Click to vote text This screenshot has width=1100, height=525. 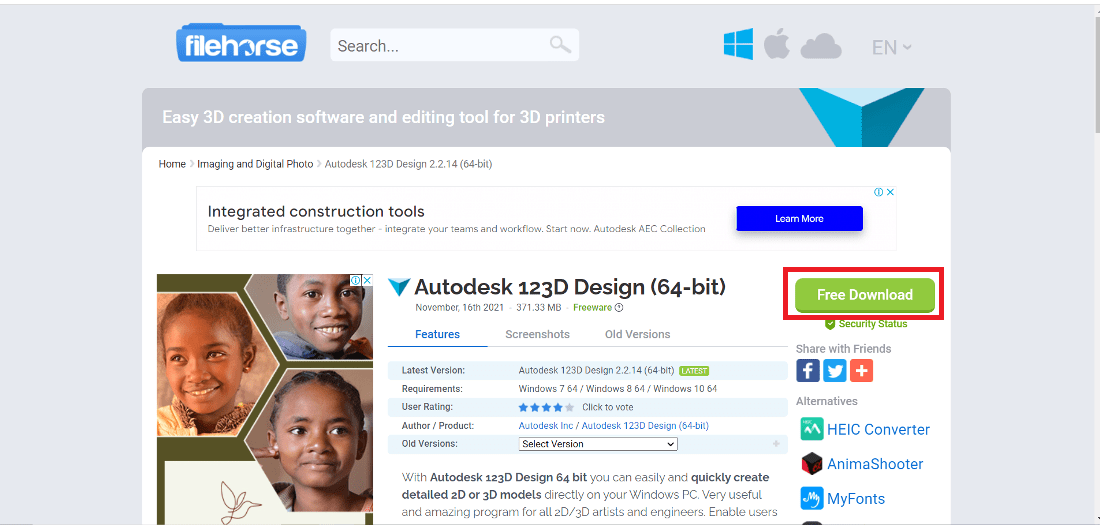pyautogui.click(x=608, y=407)
